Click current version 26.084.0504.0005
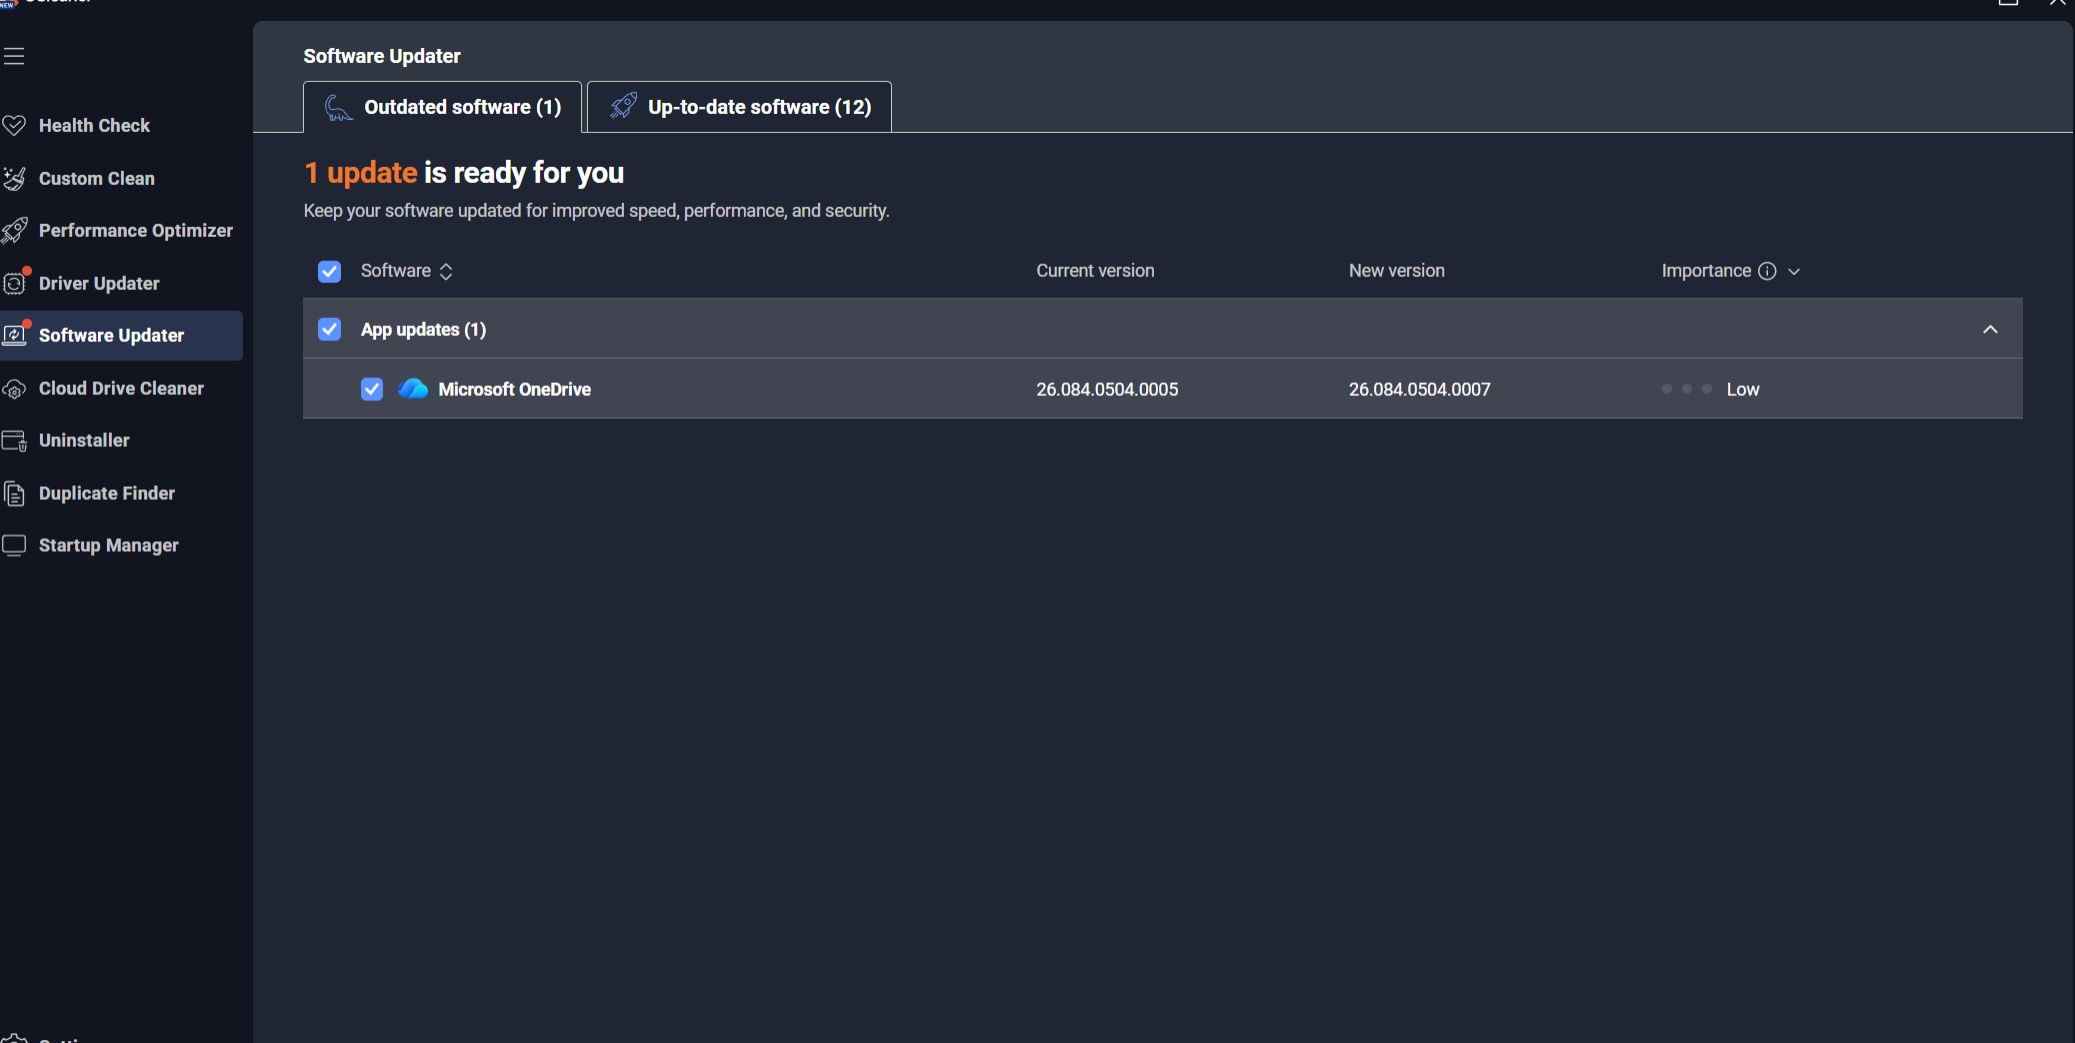This screenshot has height=1043, width=2075. coord(1107,389)
